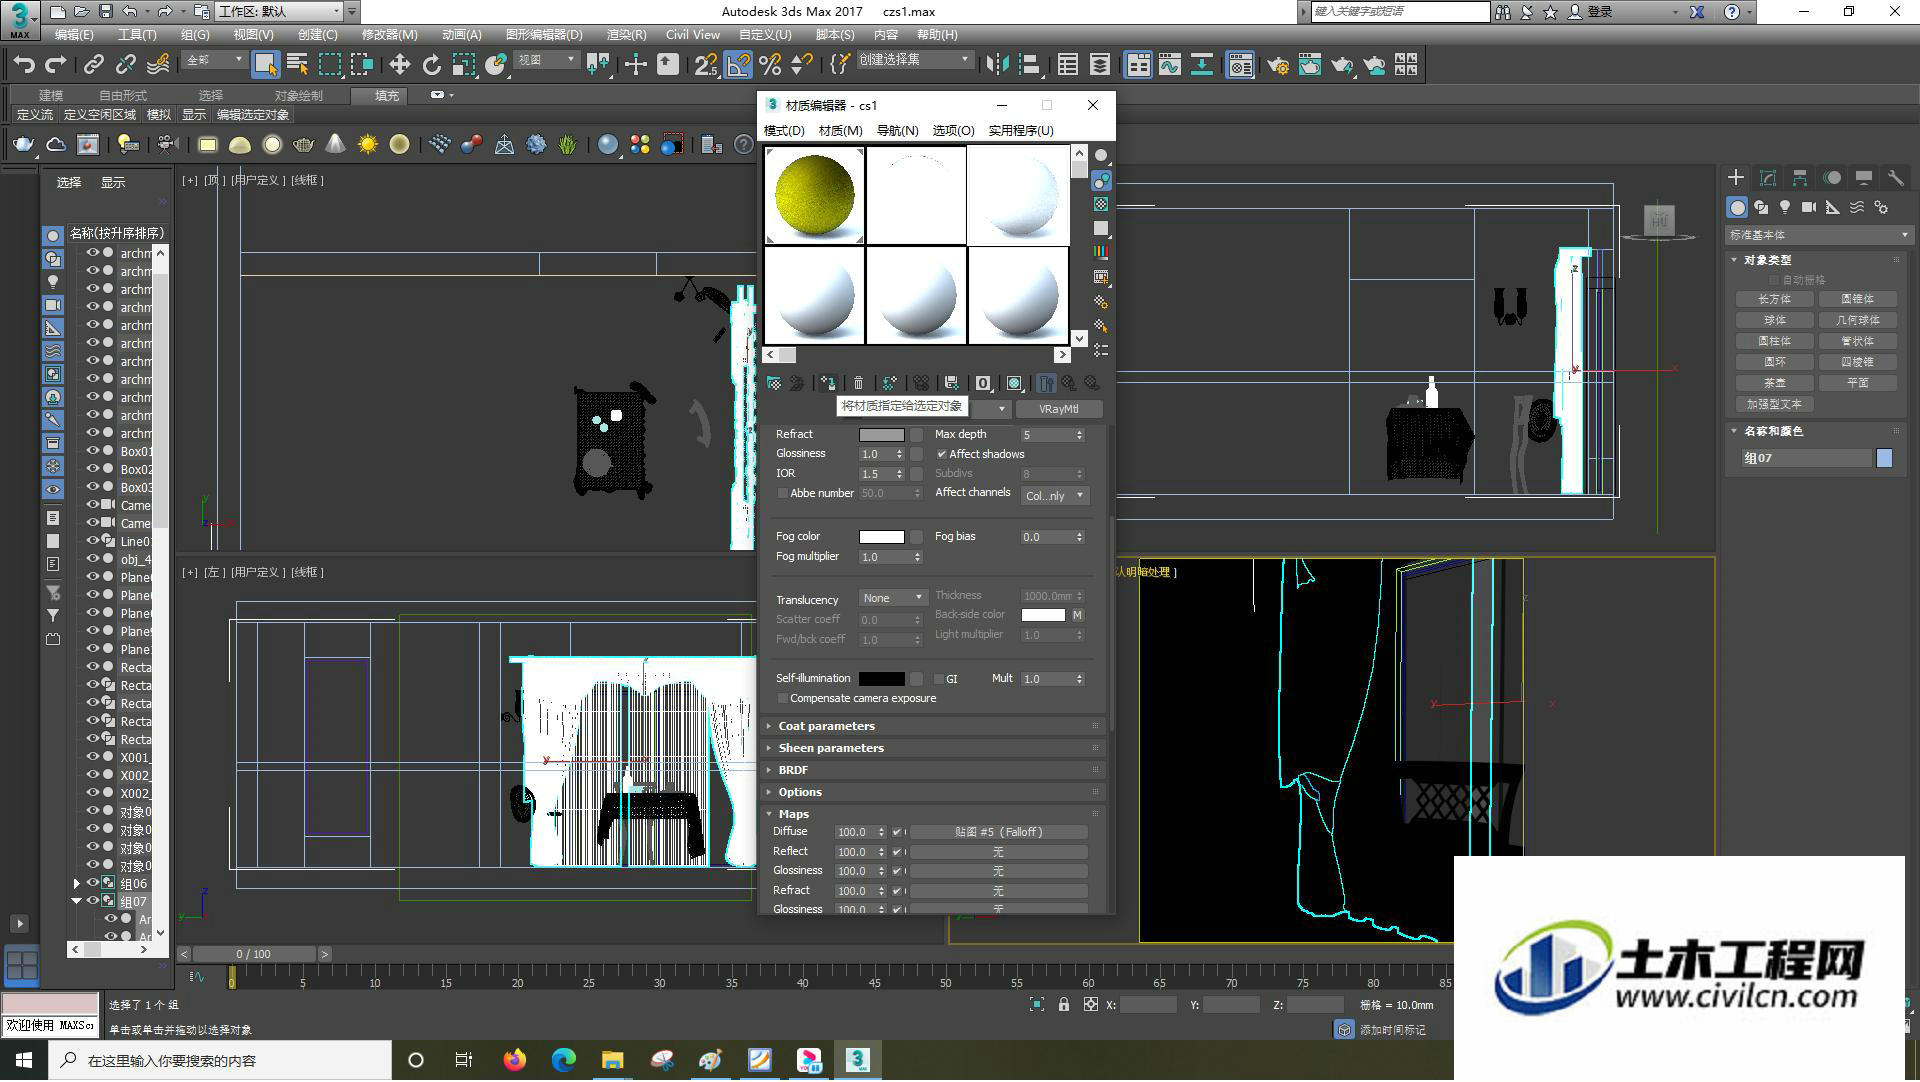Toggle Diffuse map enable checkbox
Viewport: 1920px width, 1082px height.
(897, 832)
